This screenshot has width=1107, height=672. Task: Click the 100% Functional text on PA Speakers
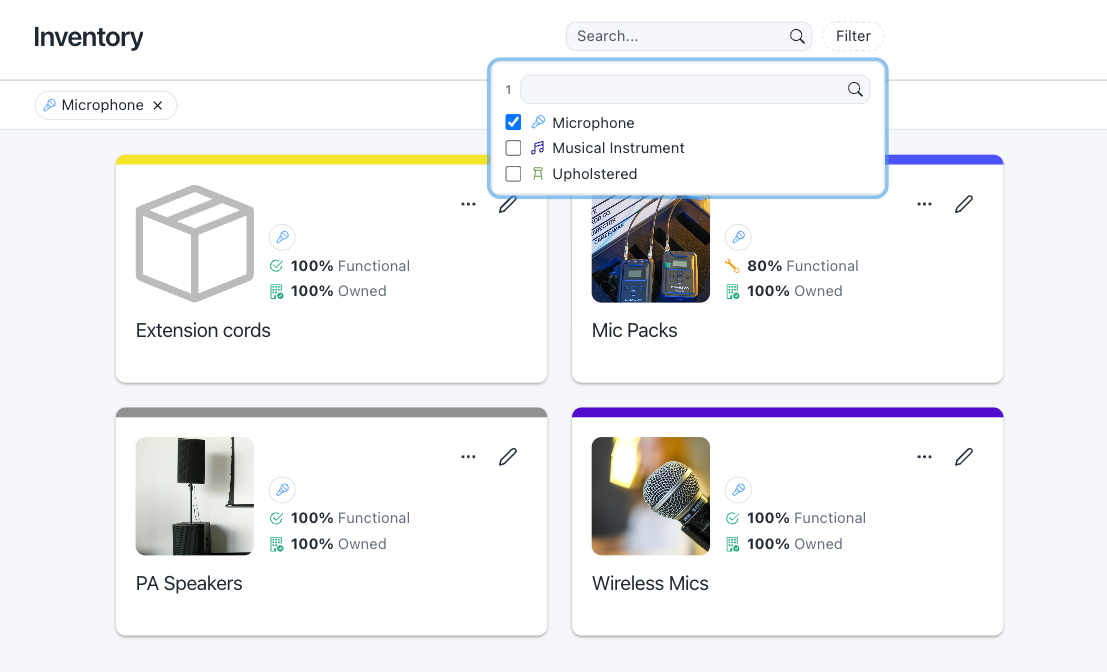(x=350, y=518)
